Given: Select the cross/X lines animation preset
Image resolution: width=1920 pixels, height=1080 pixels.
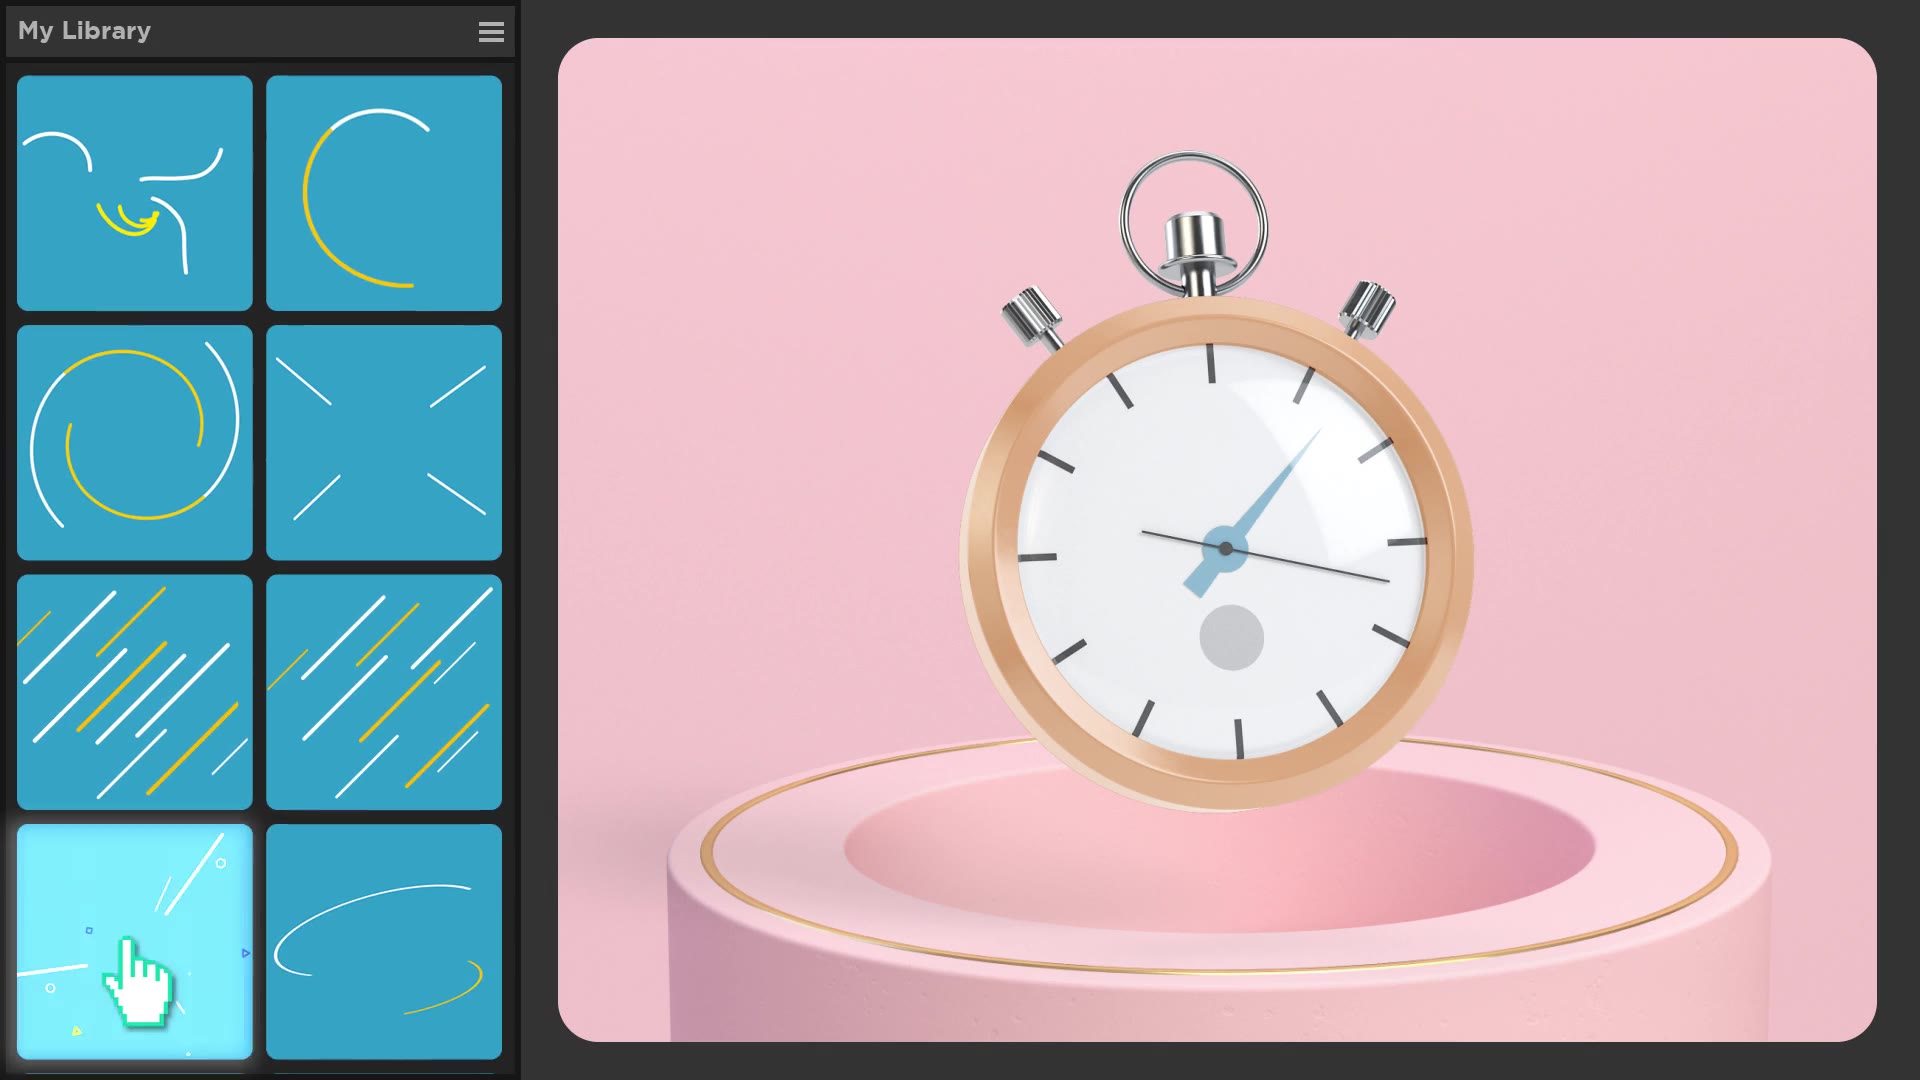Looking at the screenshot, I should 382,442.
